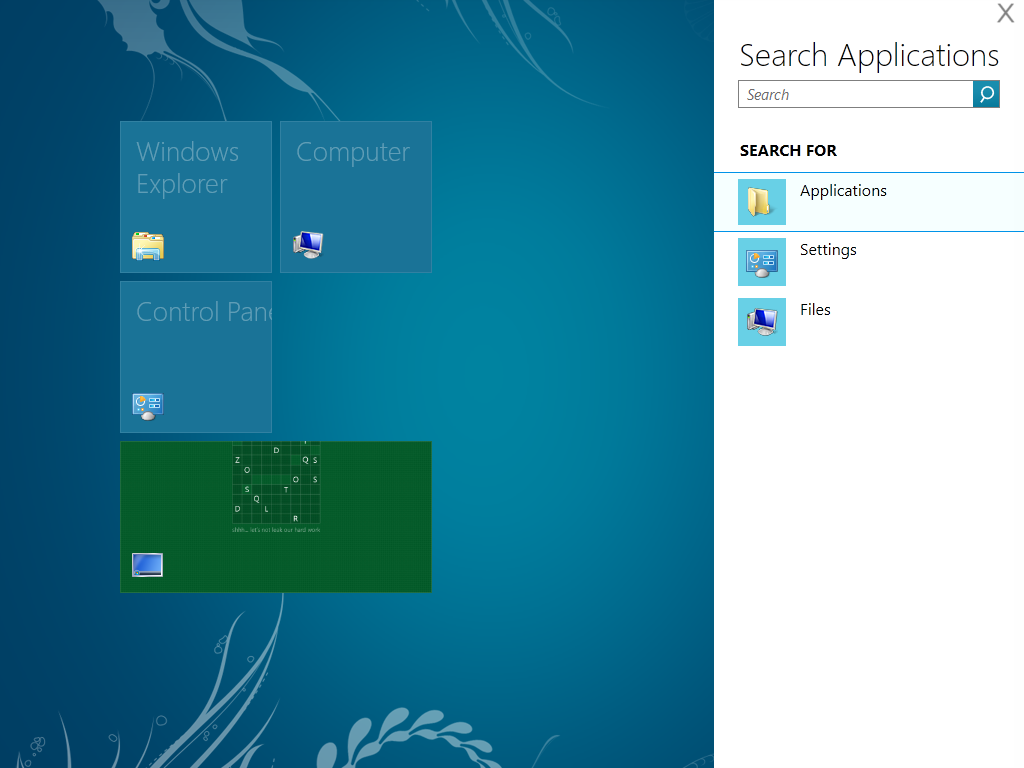Click the Windows Explorer folder icon

pos(148,246)
